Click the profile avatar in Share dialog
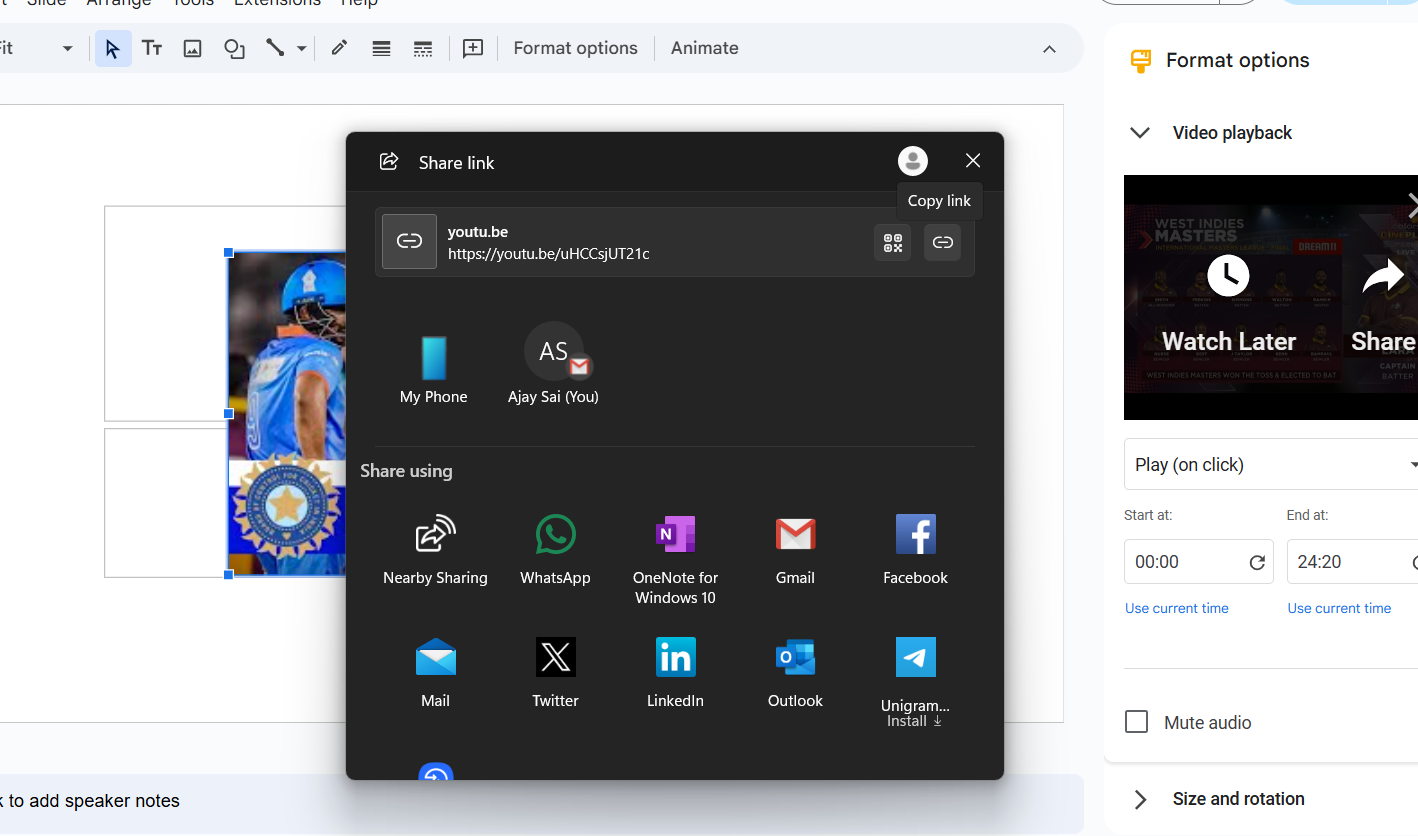The height and width of the screenshot is (836, 1418). tap(913, 161)
